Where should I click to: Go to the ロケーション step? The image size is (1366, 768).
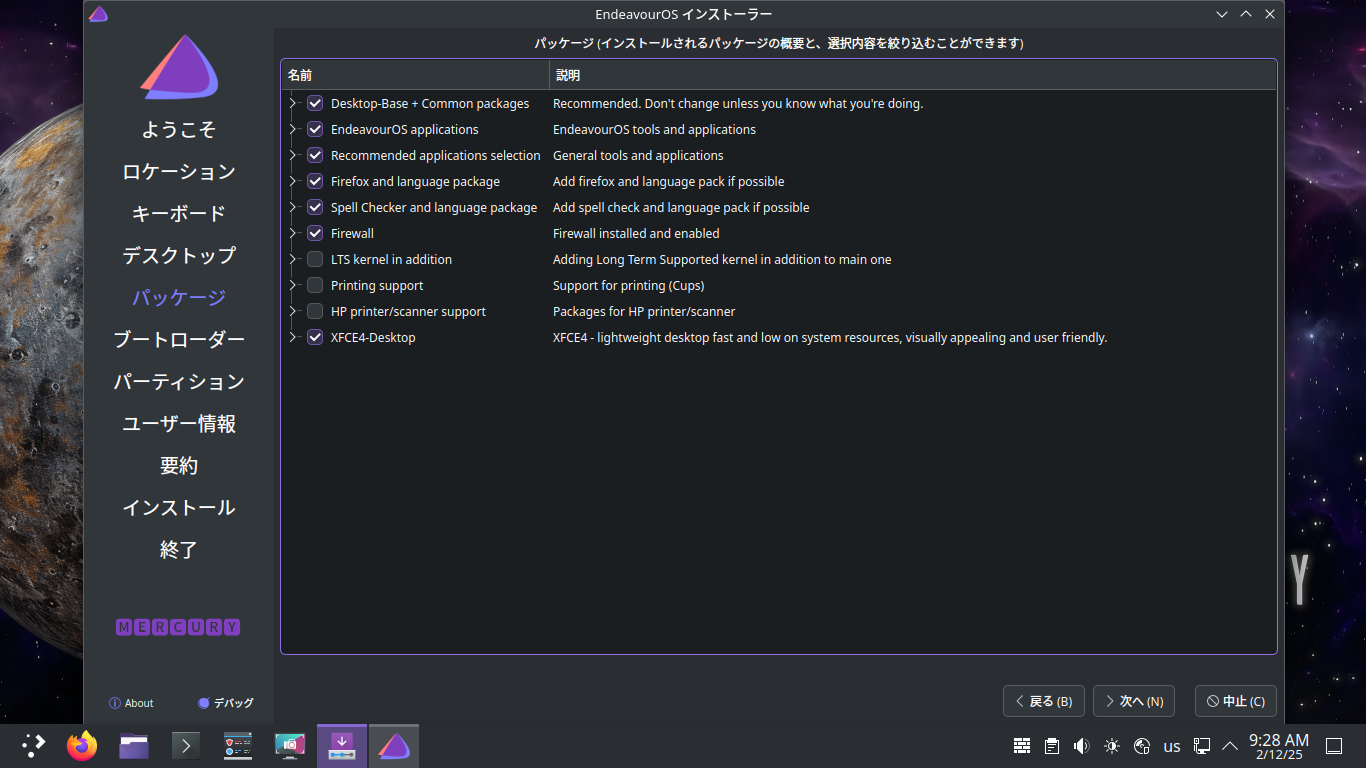point(179,172)
